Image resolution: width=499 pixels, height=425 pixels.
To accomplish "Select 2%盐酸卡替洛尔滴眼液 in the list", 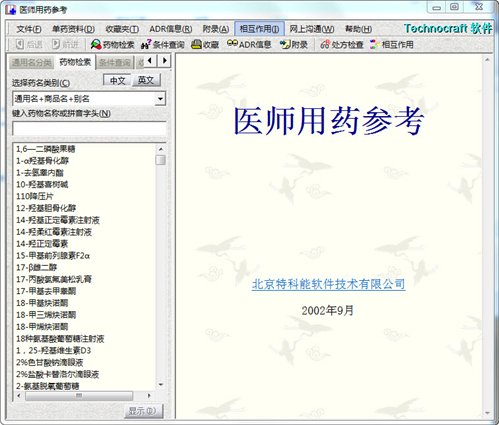I will [x=57, y=374].
